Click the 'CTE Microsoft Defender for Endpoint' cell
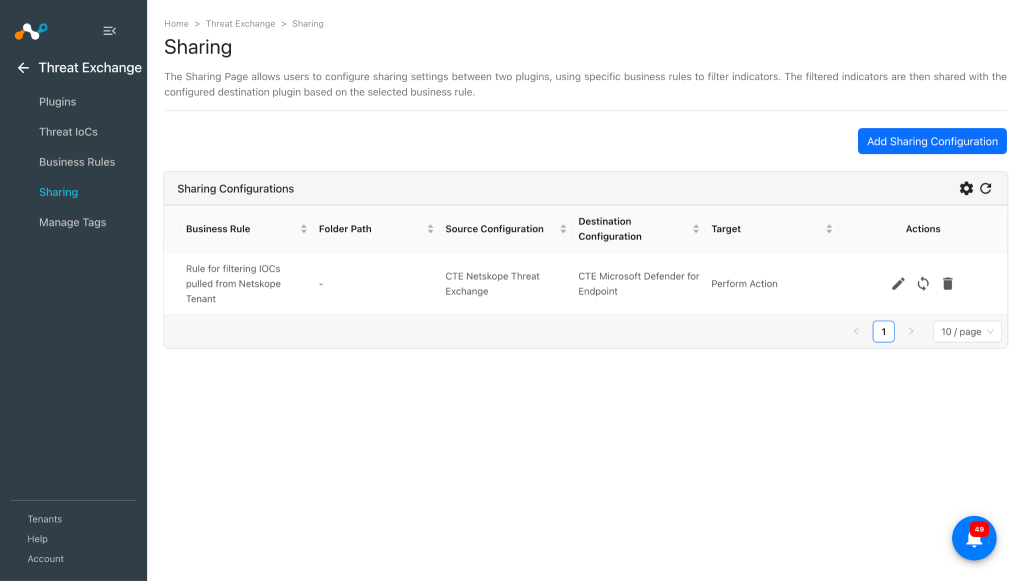 [639, 283]
